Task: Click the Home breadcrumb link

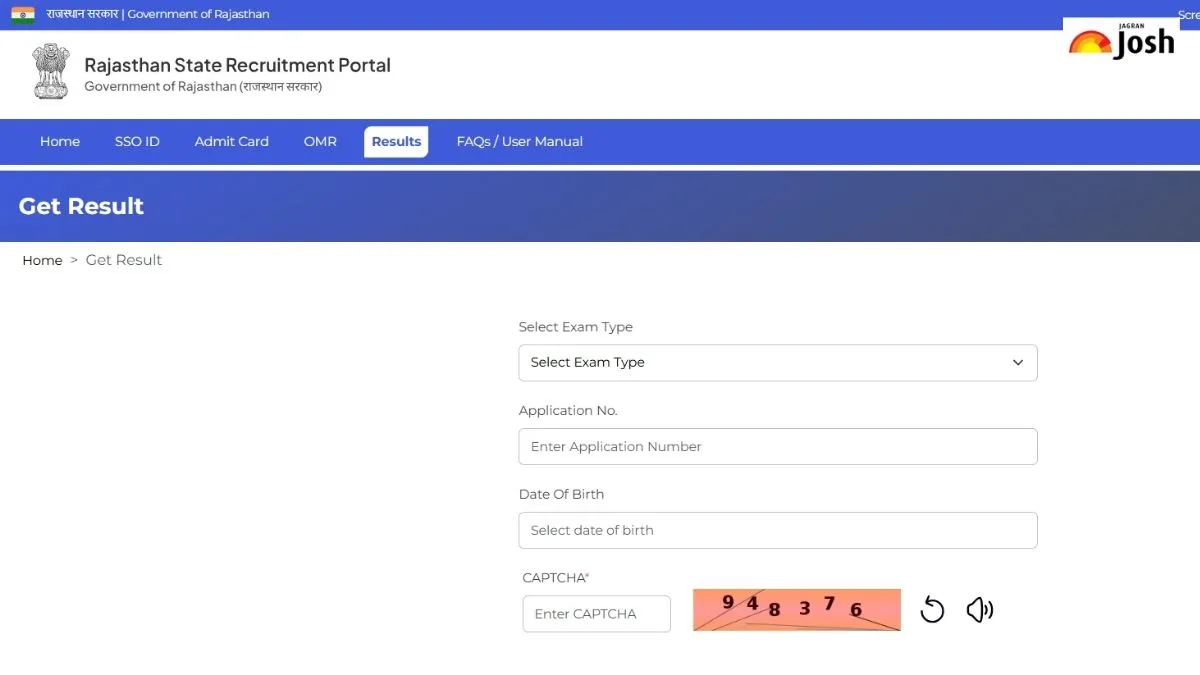Action: pyautogui.click(x=42, y=260)
